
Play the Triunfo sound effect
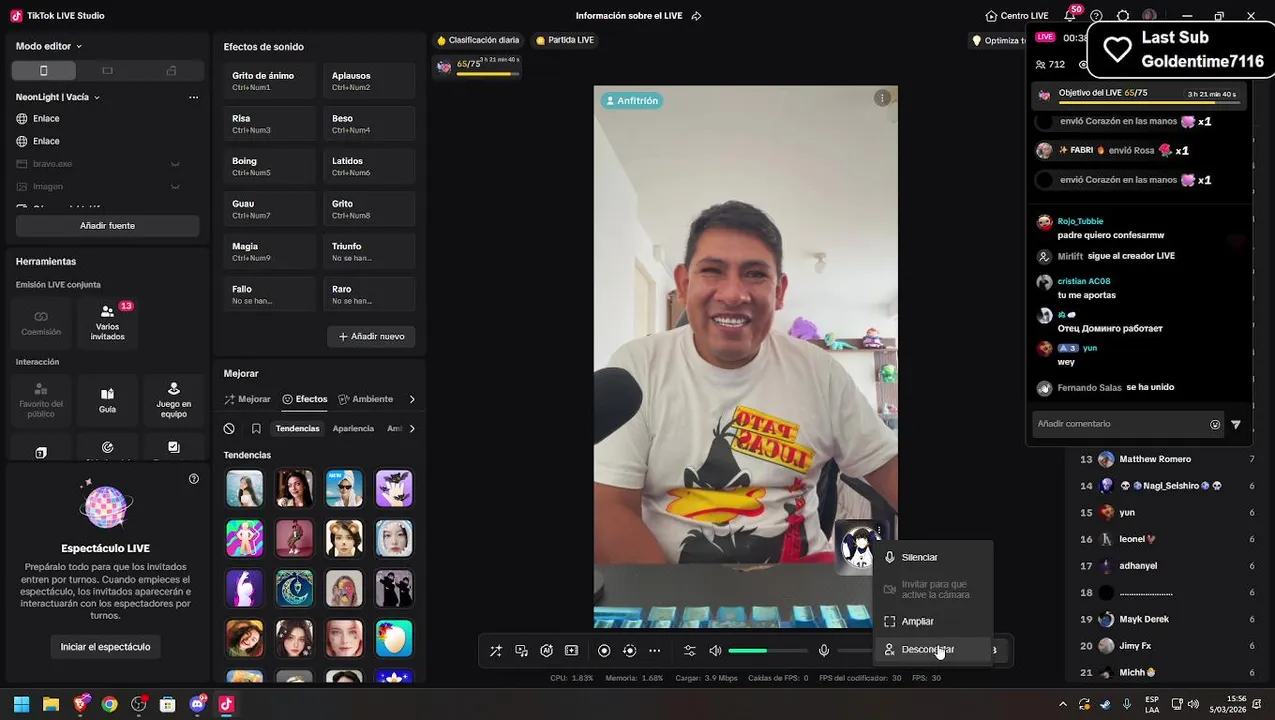[369, 251]
